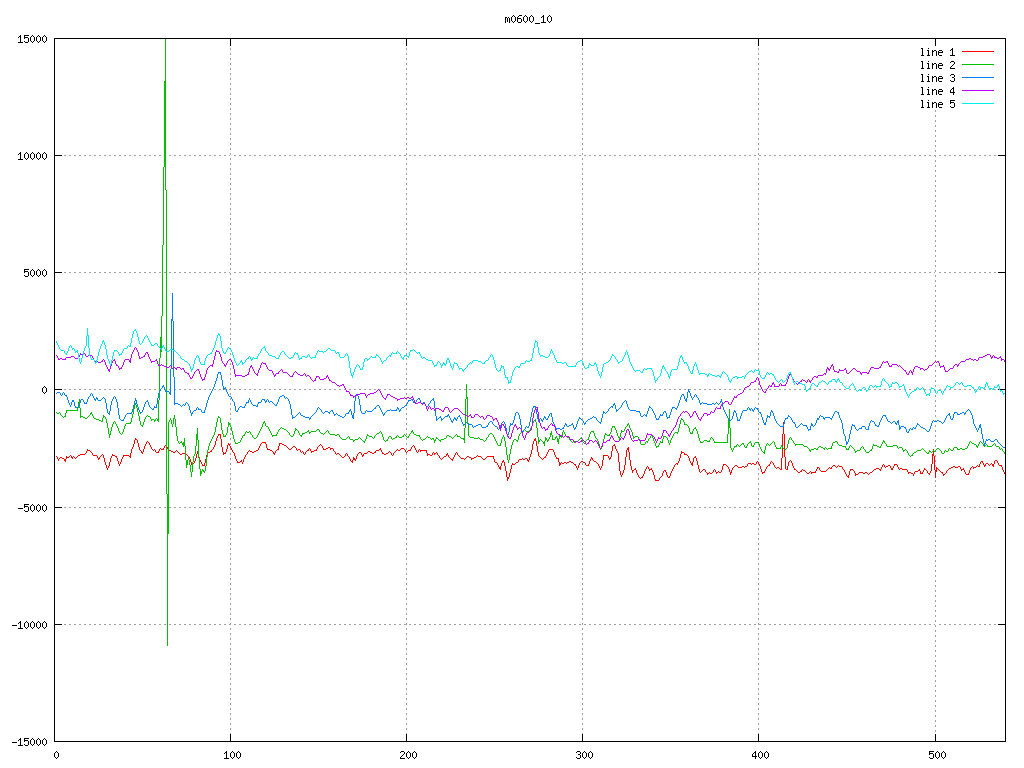Click the y-axis label 10000
1024x768 pixels.
(32, 156)
